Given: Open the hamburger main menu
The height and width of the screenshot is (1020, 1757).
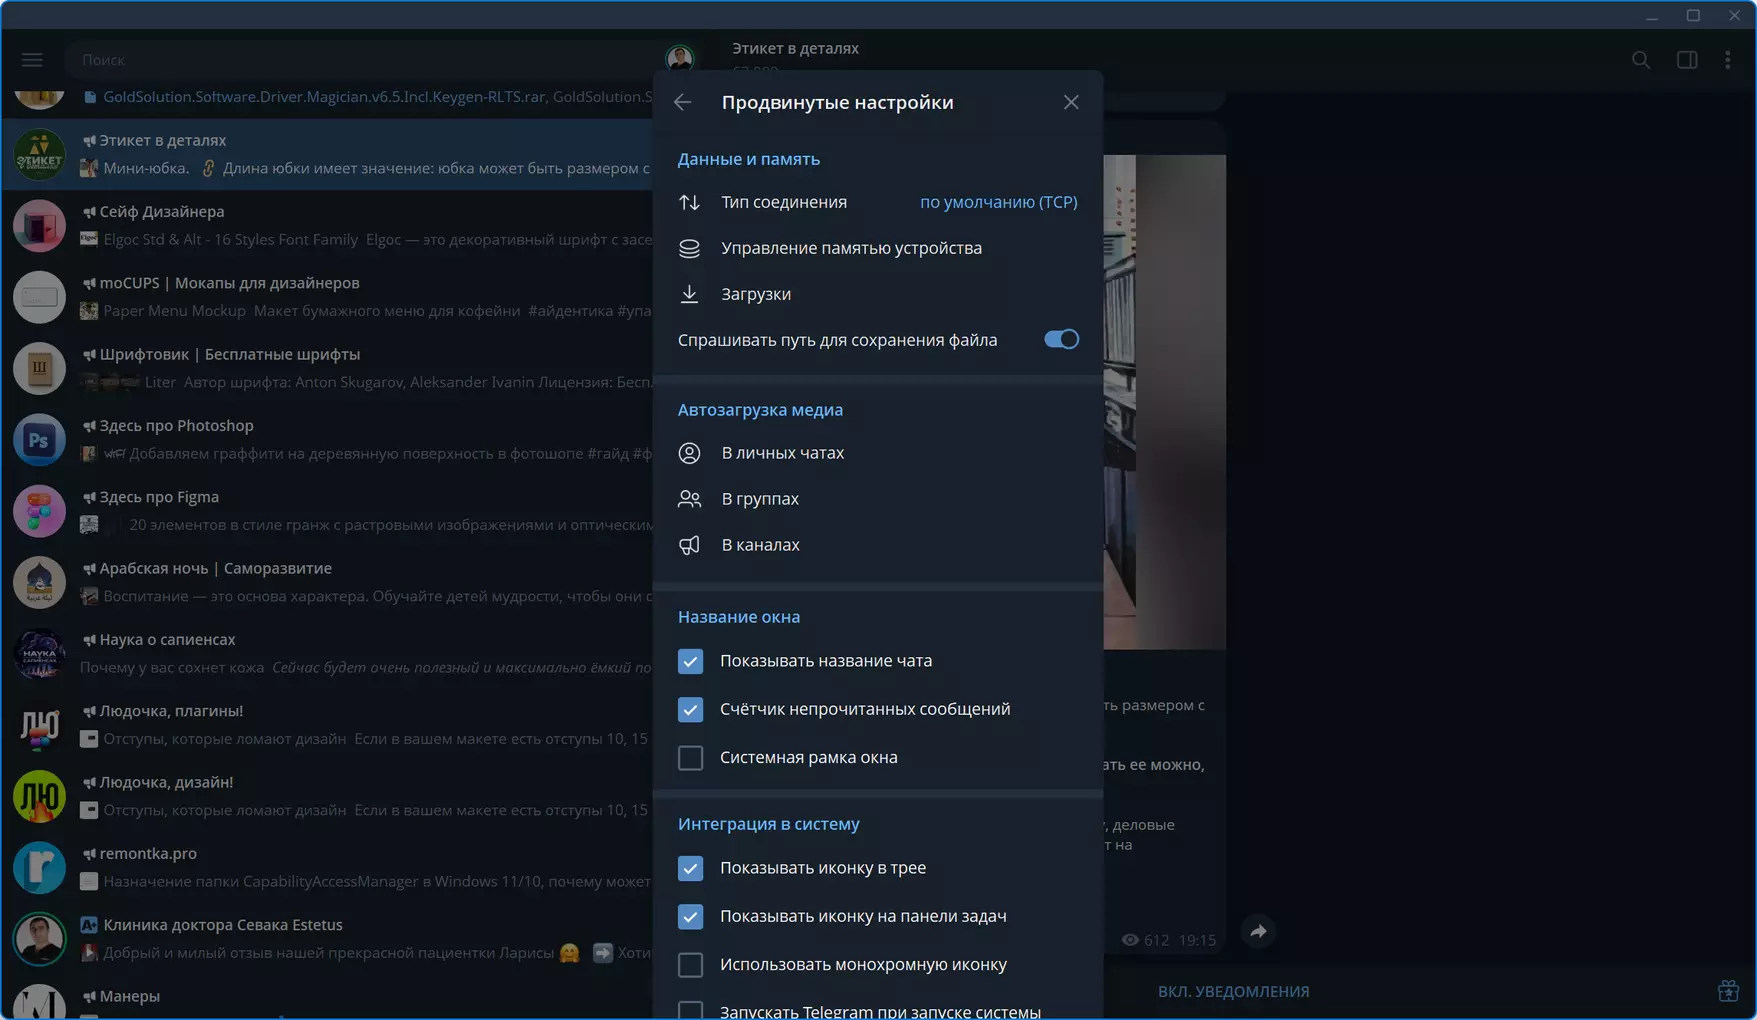Looking at the screenshot, I should point(32,60).
